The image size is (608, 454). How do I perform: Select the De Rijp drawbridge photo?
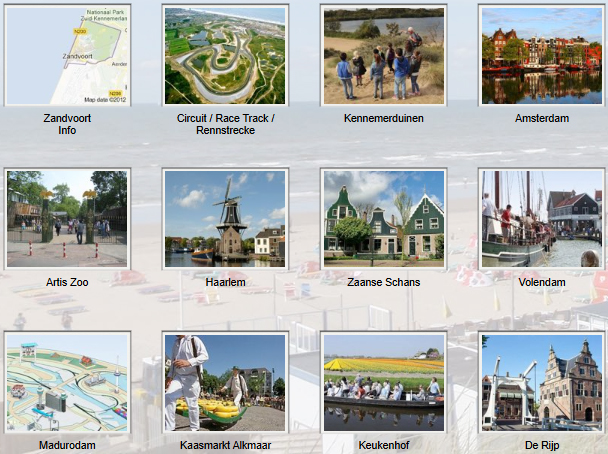click(x=541, y=382)
